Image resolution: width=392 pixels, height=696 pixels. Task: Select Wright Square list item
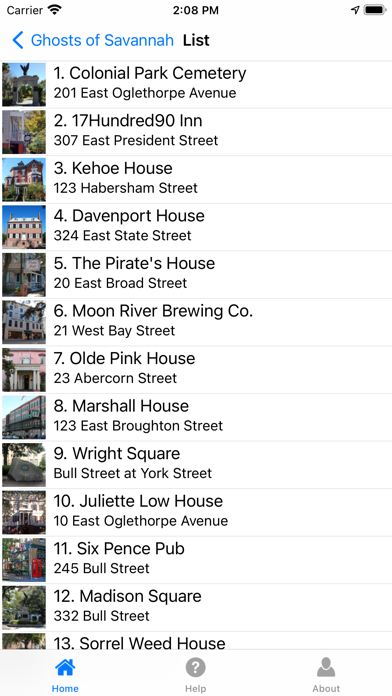pos(196,465)
